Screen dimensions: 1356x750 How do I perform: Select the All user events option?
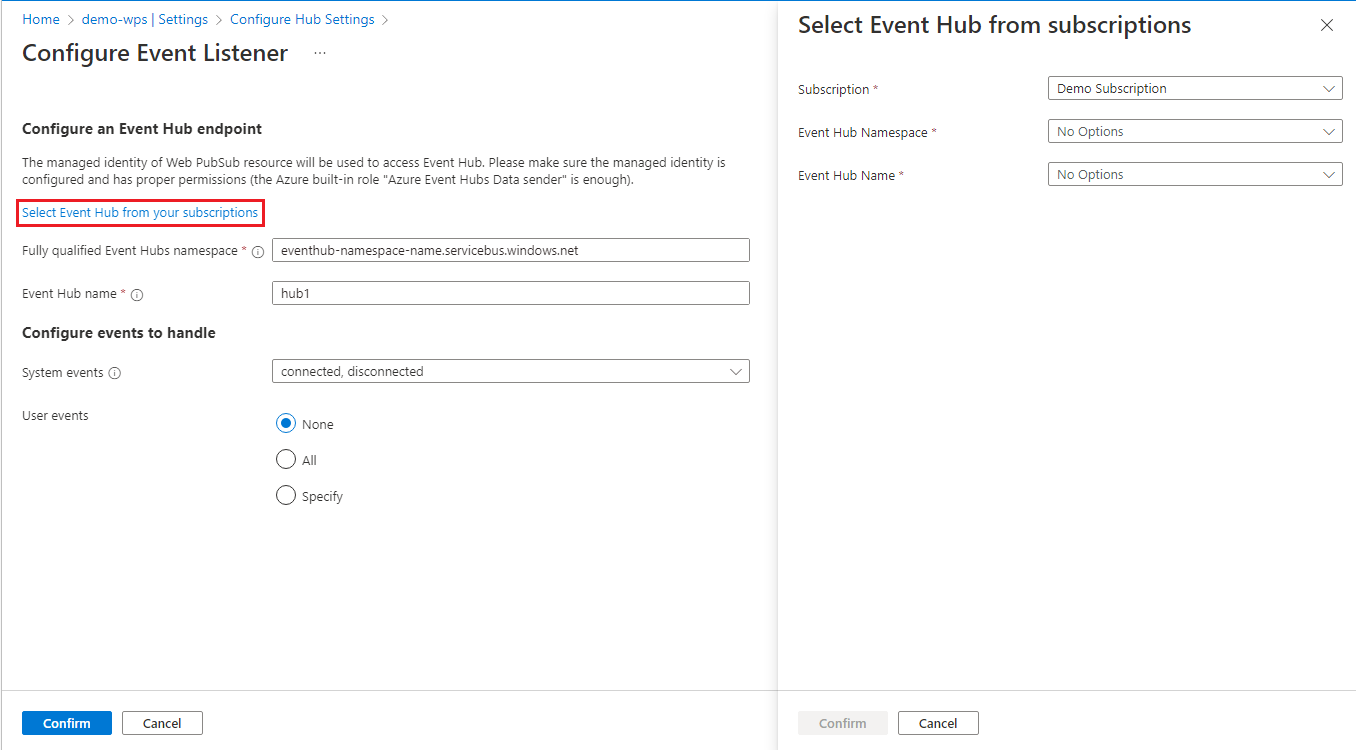pyautogui.click(x=286, y=460)
